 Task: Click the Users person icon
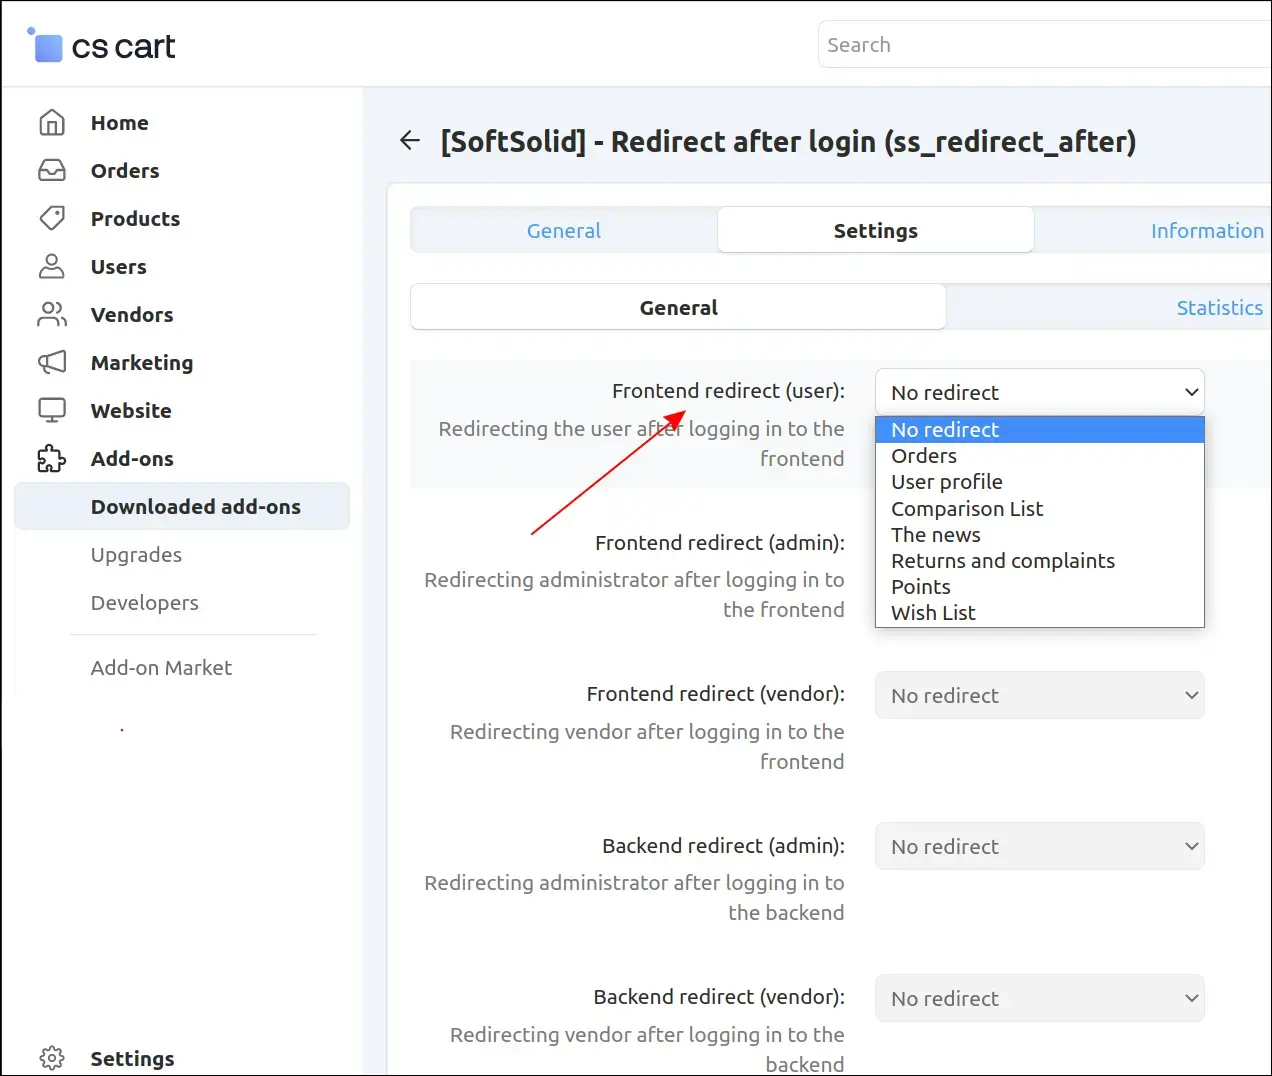point(52,266)
